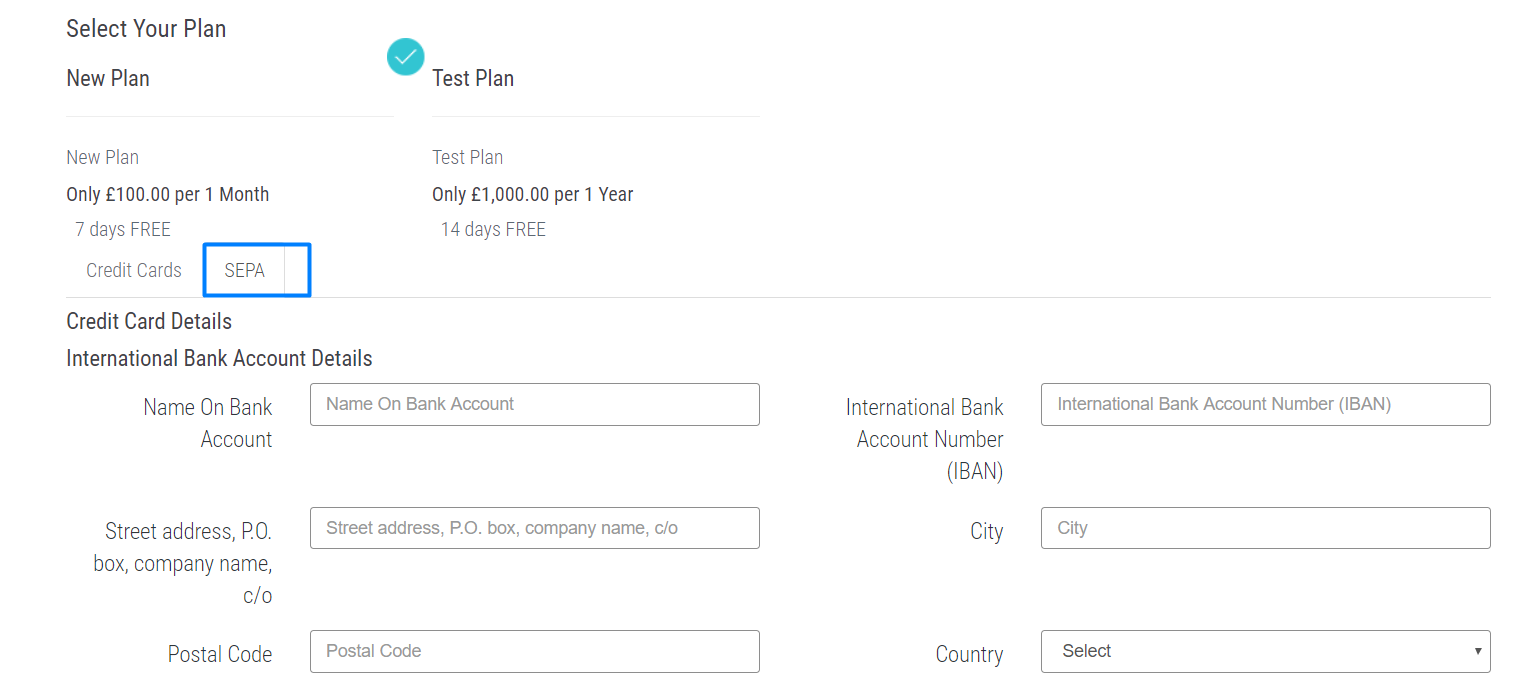The width and height of the screenshot is (1526, 696).
Task: Click the '14 days FREE' trial text
Action: 493,229
